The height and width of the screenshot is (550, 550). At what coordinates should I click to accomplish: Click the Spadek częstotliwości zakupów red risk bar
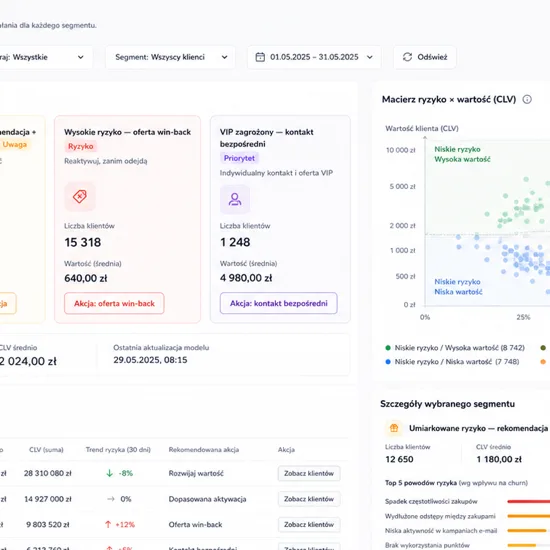click(528, 502)
